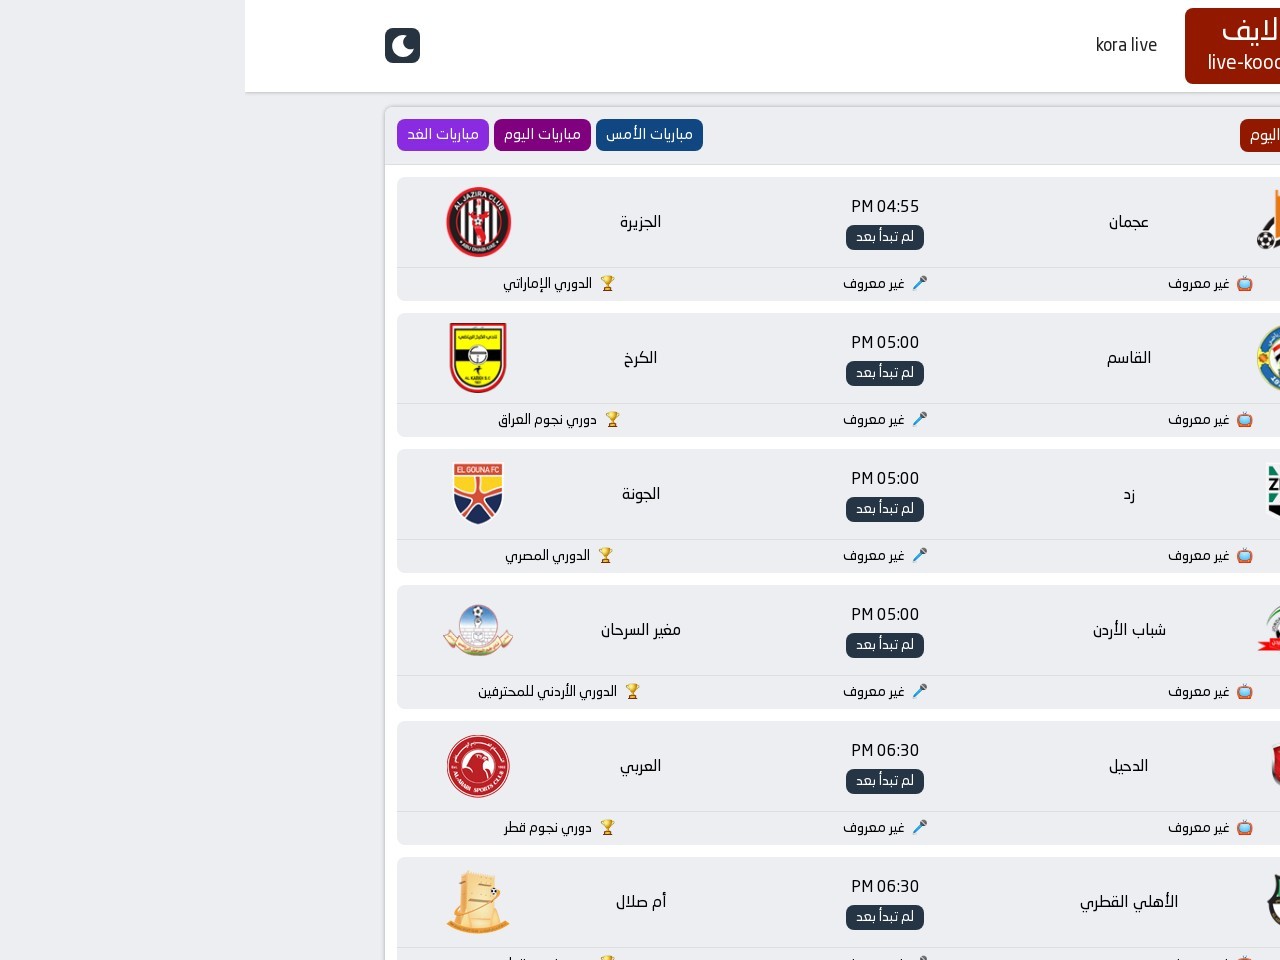Click trophy icon beside دوري نجوم العراق
Image resolution: width=1280 pixels, height=960 pixels.
click(612, 420)
